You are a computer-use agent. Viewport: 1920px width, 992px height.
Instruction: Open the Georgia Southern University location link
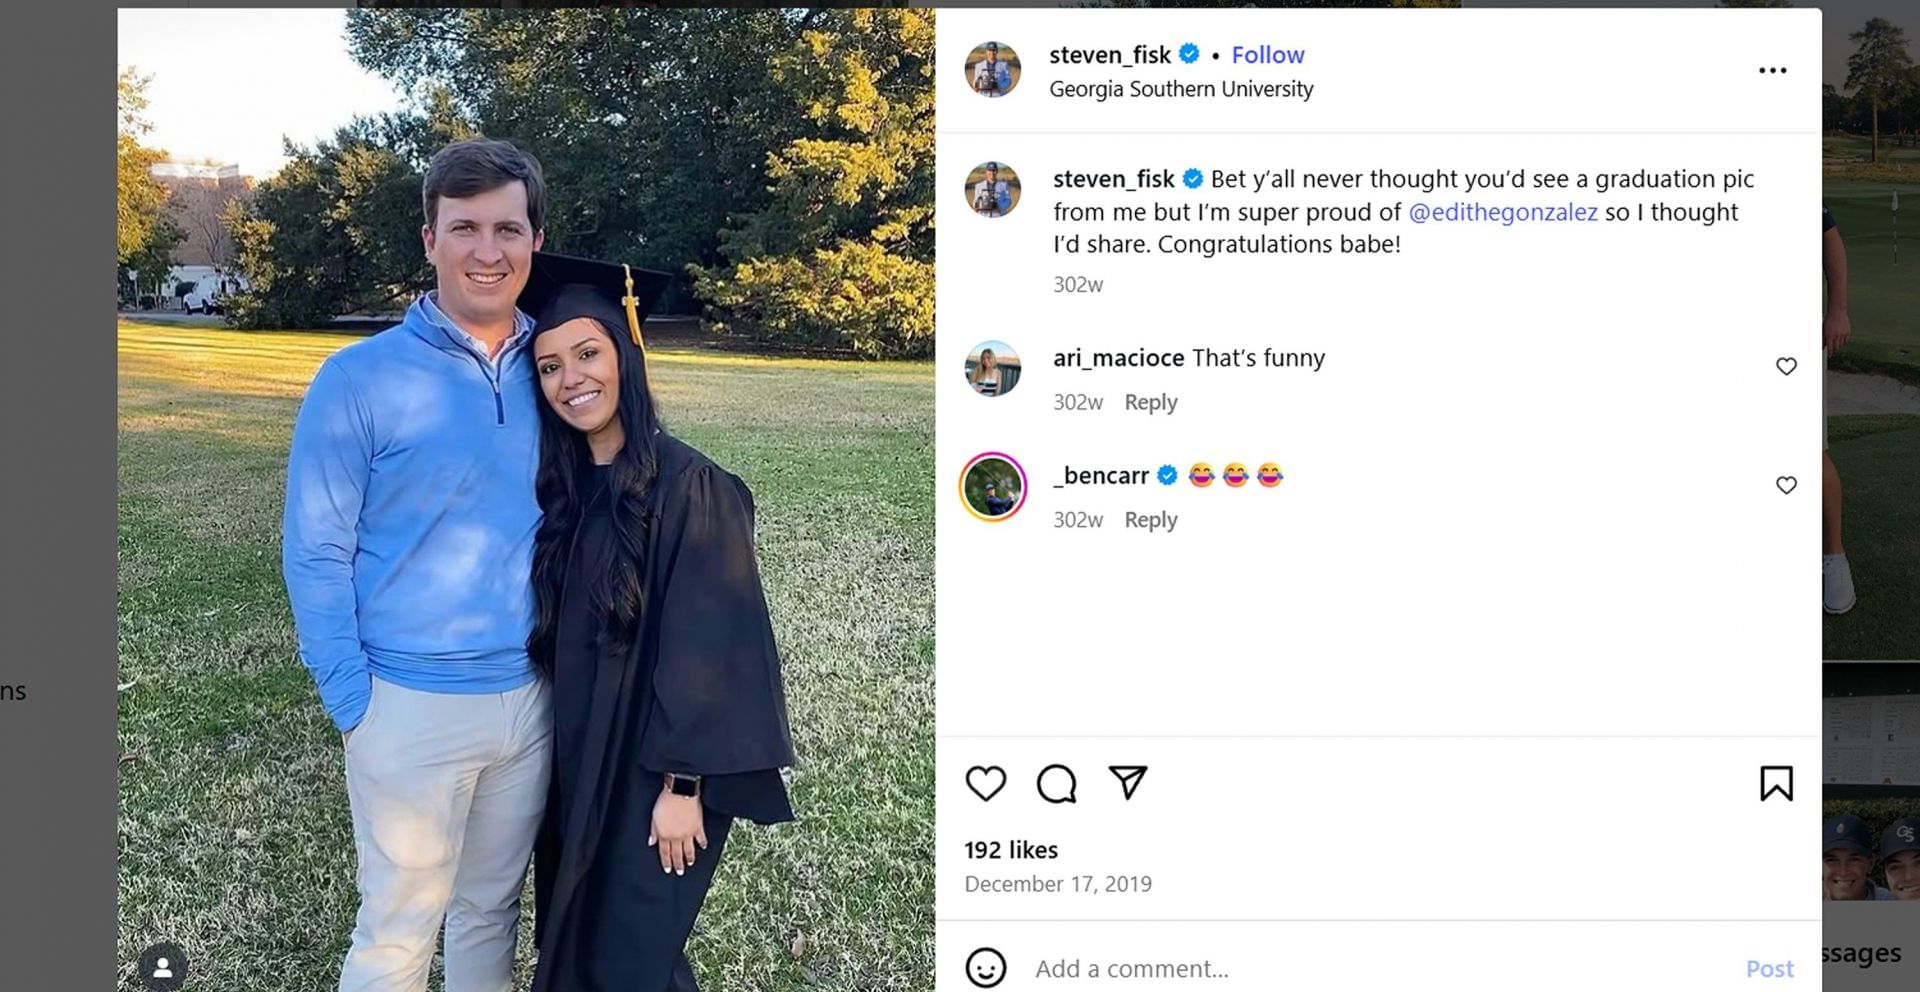(x=1181, y=89)
